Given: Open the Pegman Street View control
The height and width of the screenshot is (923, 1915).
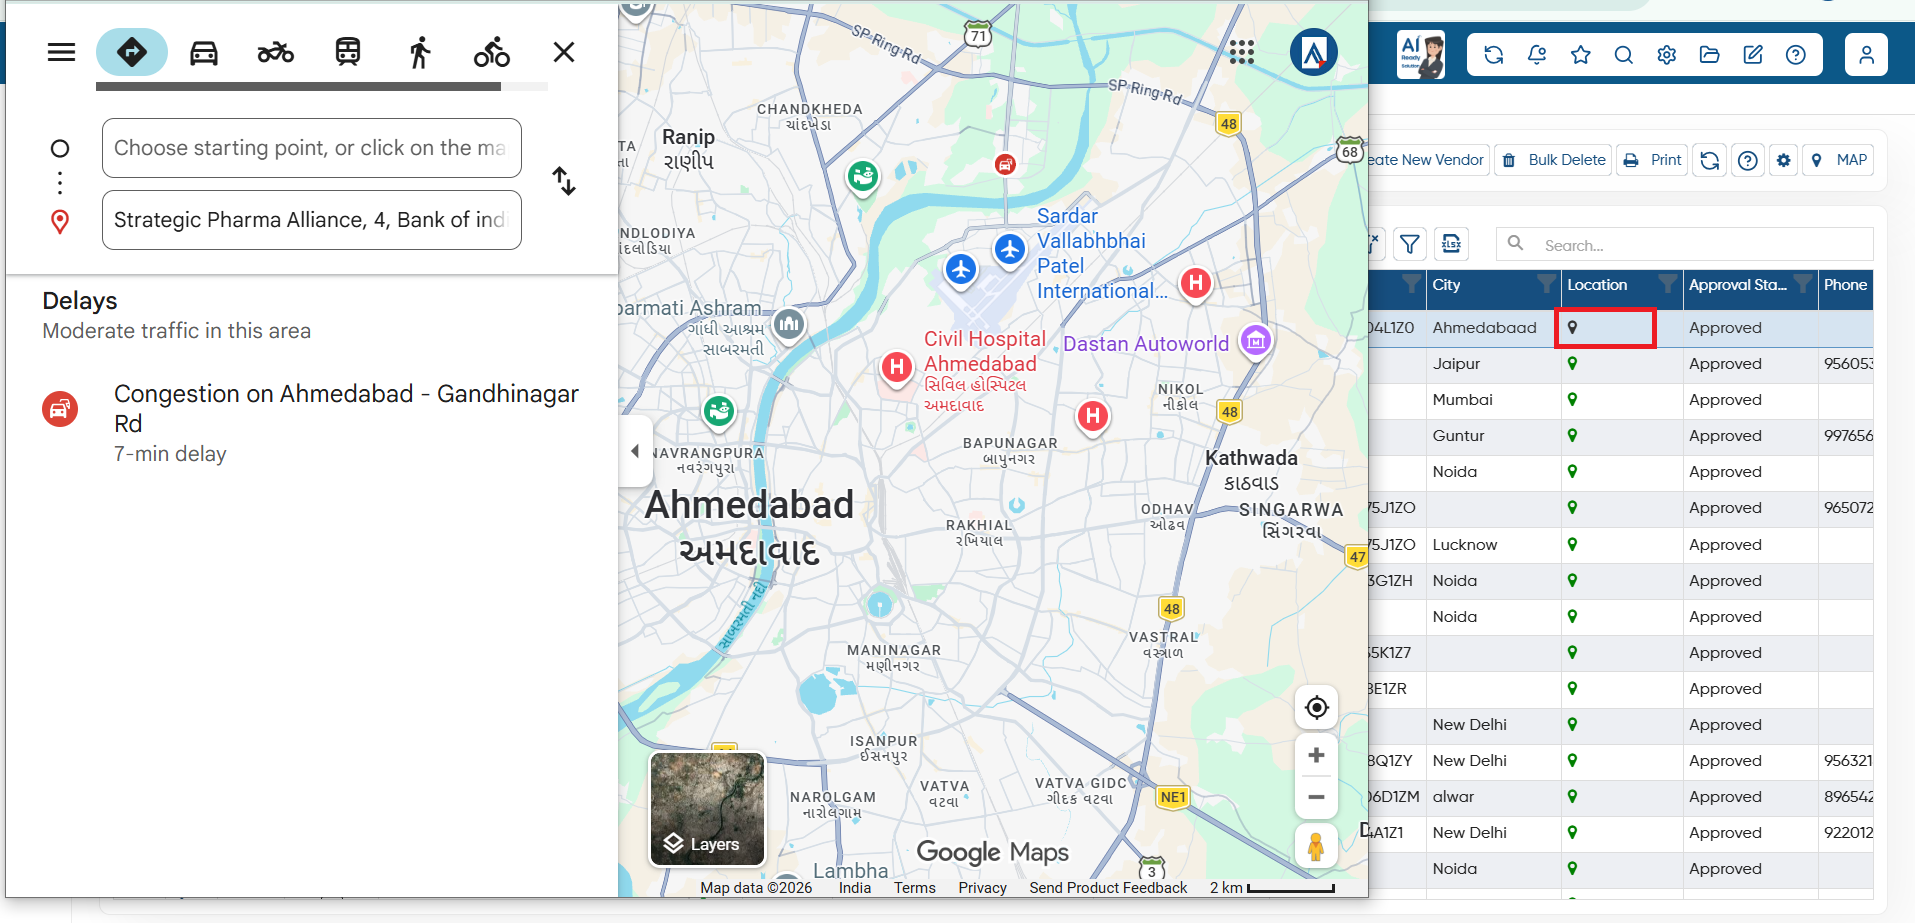Looking at the screenshot, I should (1317, 847).
